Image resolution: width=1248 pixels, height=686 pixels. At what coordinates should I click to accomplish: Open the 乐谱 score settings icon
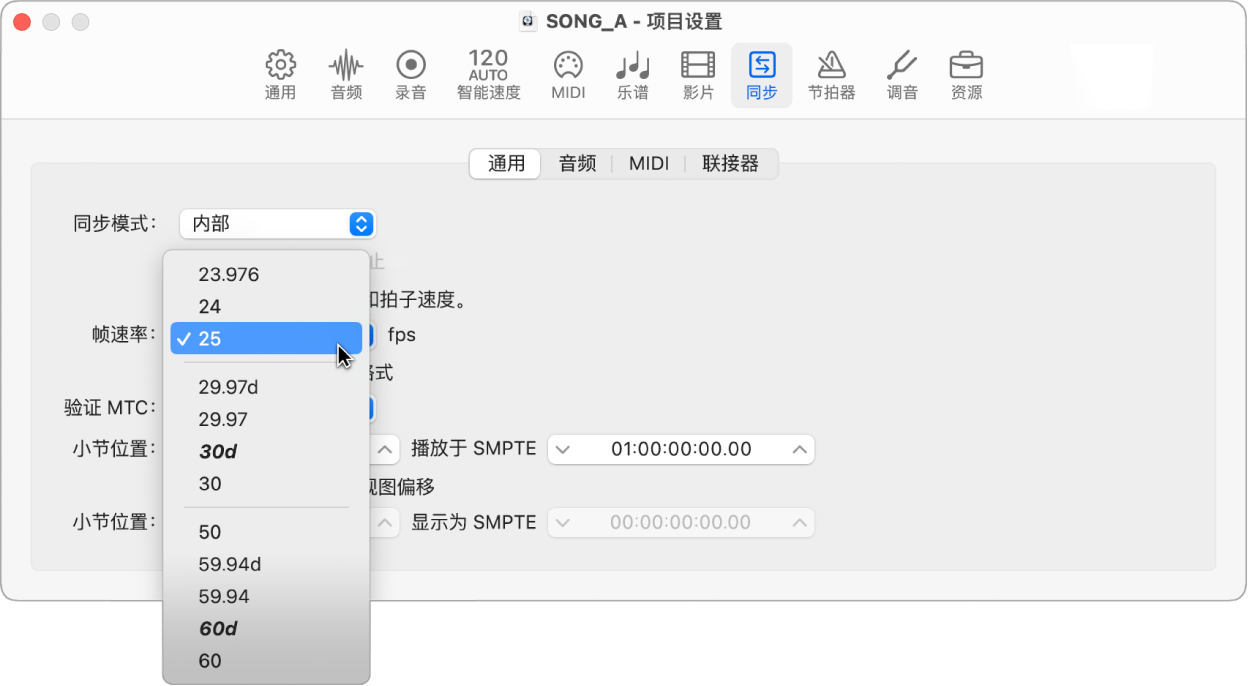(632, 74)
